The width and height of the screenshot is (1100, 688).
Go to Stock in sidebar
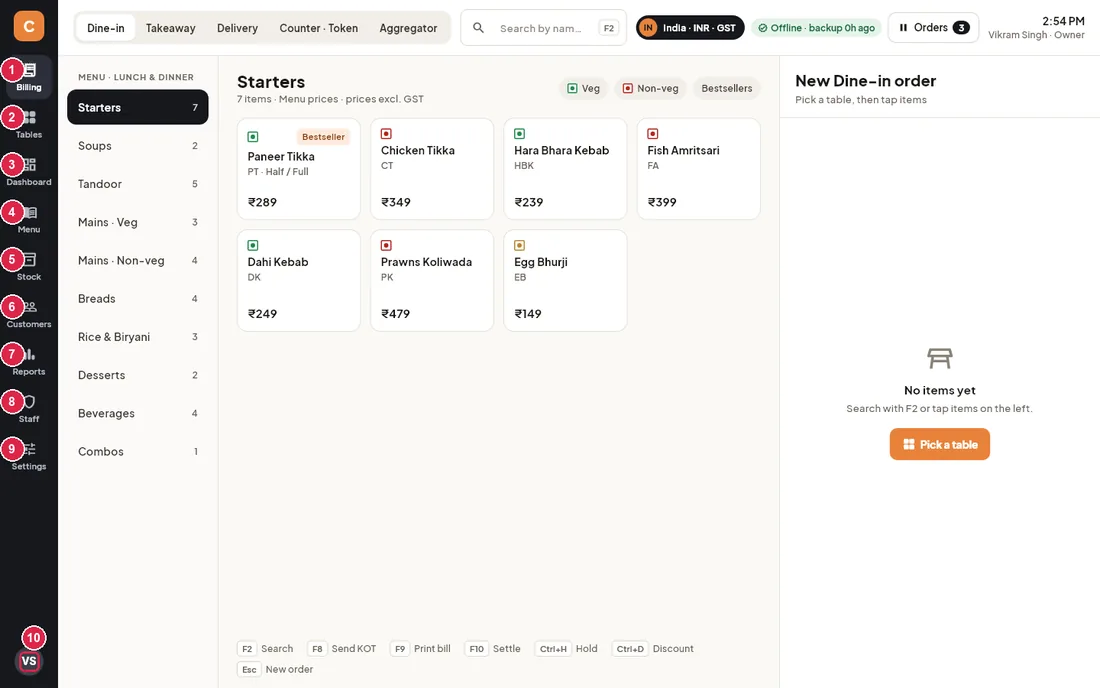point(29,266)
